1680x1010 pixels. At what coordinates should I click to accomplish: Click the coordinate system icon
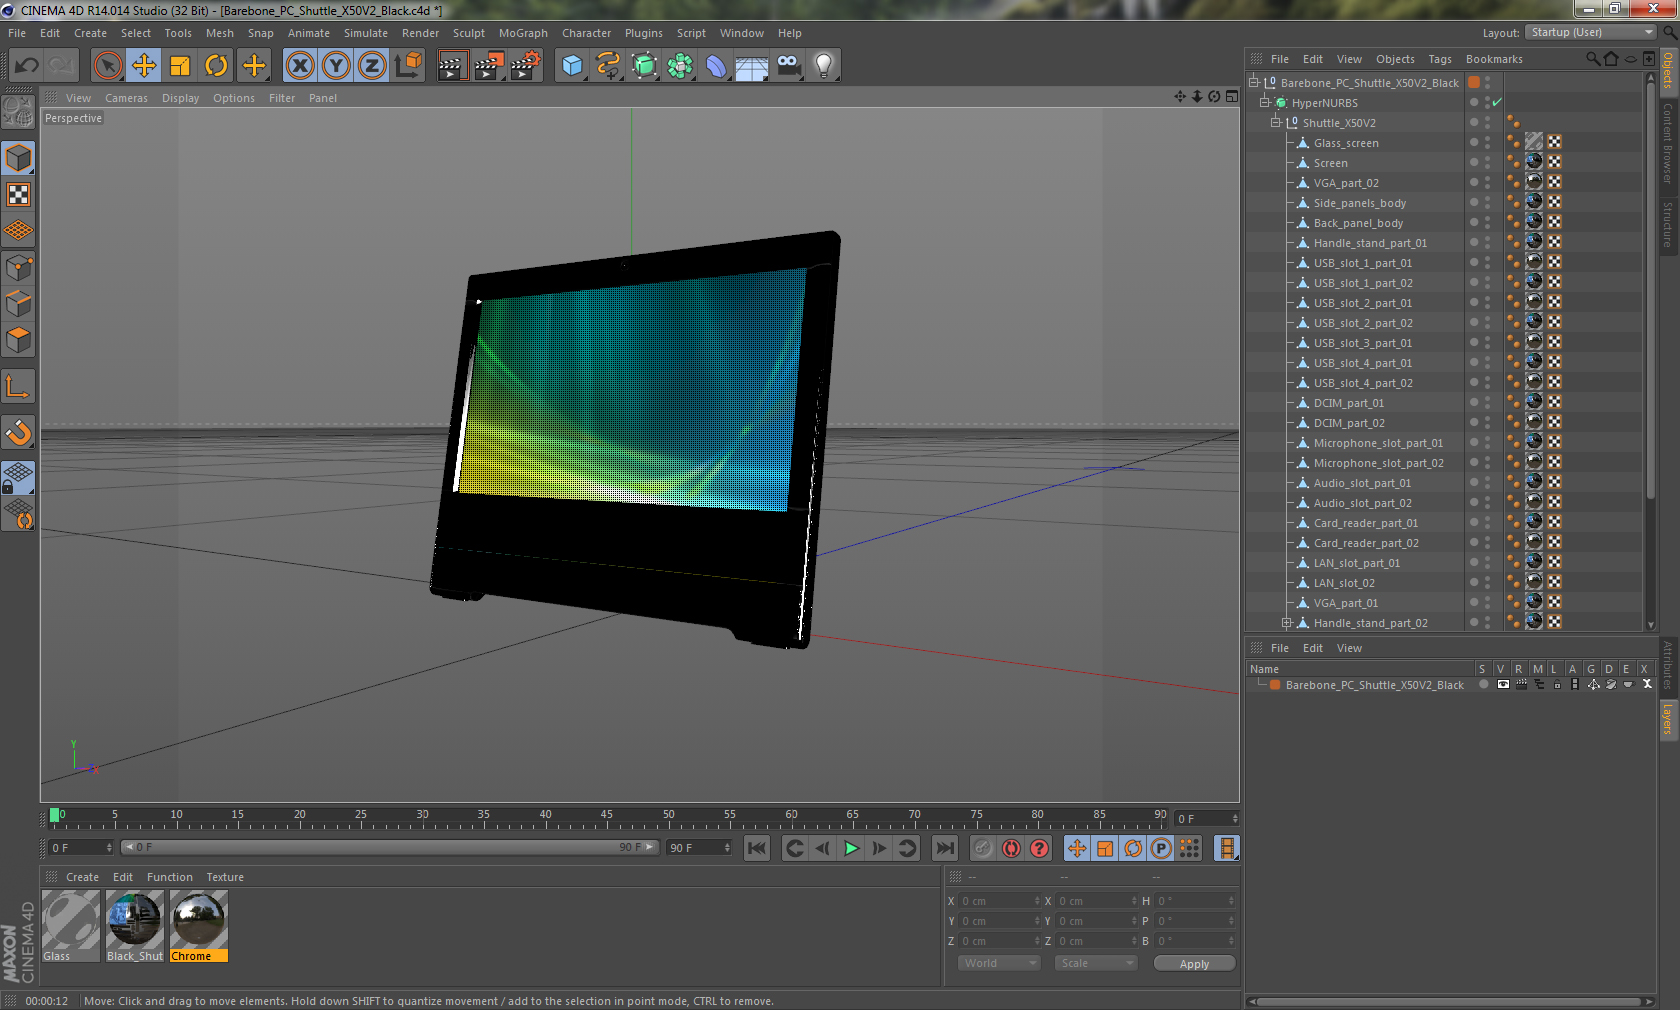(x=408, y=66)
